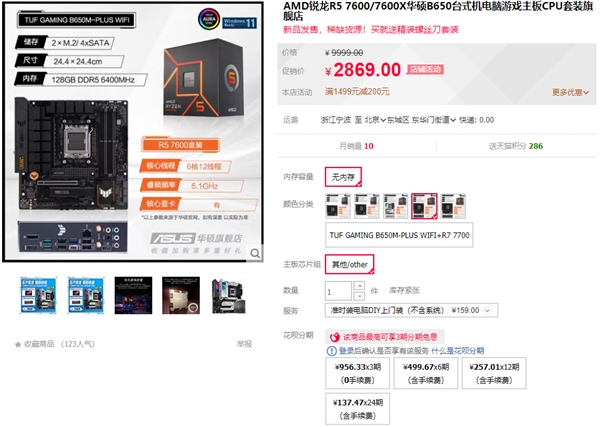View the CPU chip gallery thumbnail
Viewport: 600px width, 427px height.
click(181, 295)
